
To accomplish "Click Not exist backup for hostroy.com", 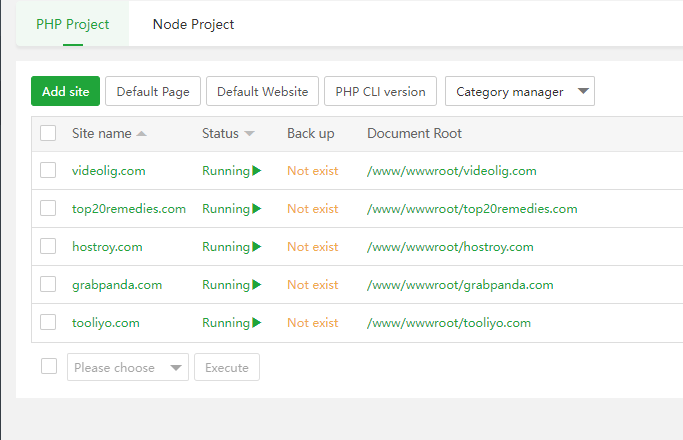I will [312, 247].
